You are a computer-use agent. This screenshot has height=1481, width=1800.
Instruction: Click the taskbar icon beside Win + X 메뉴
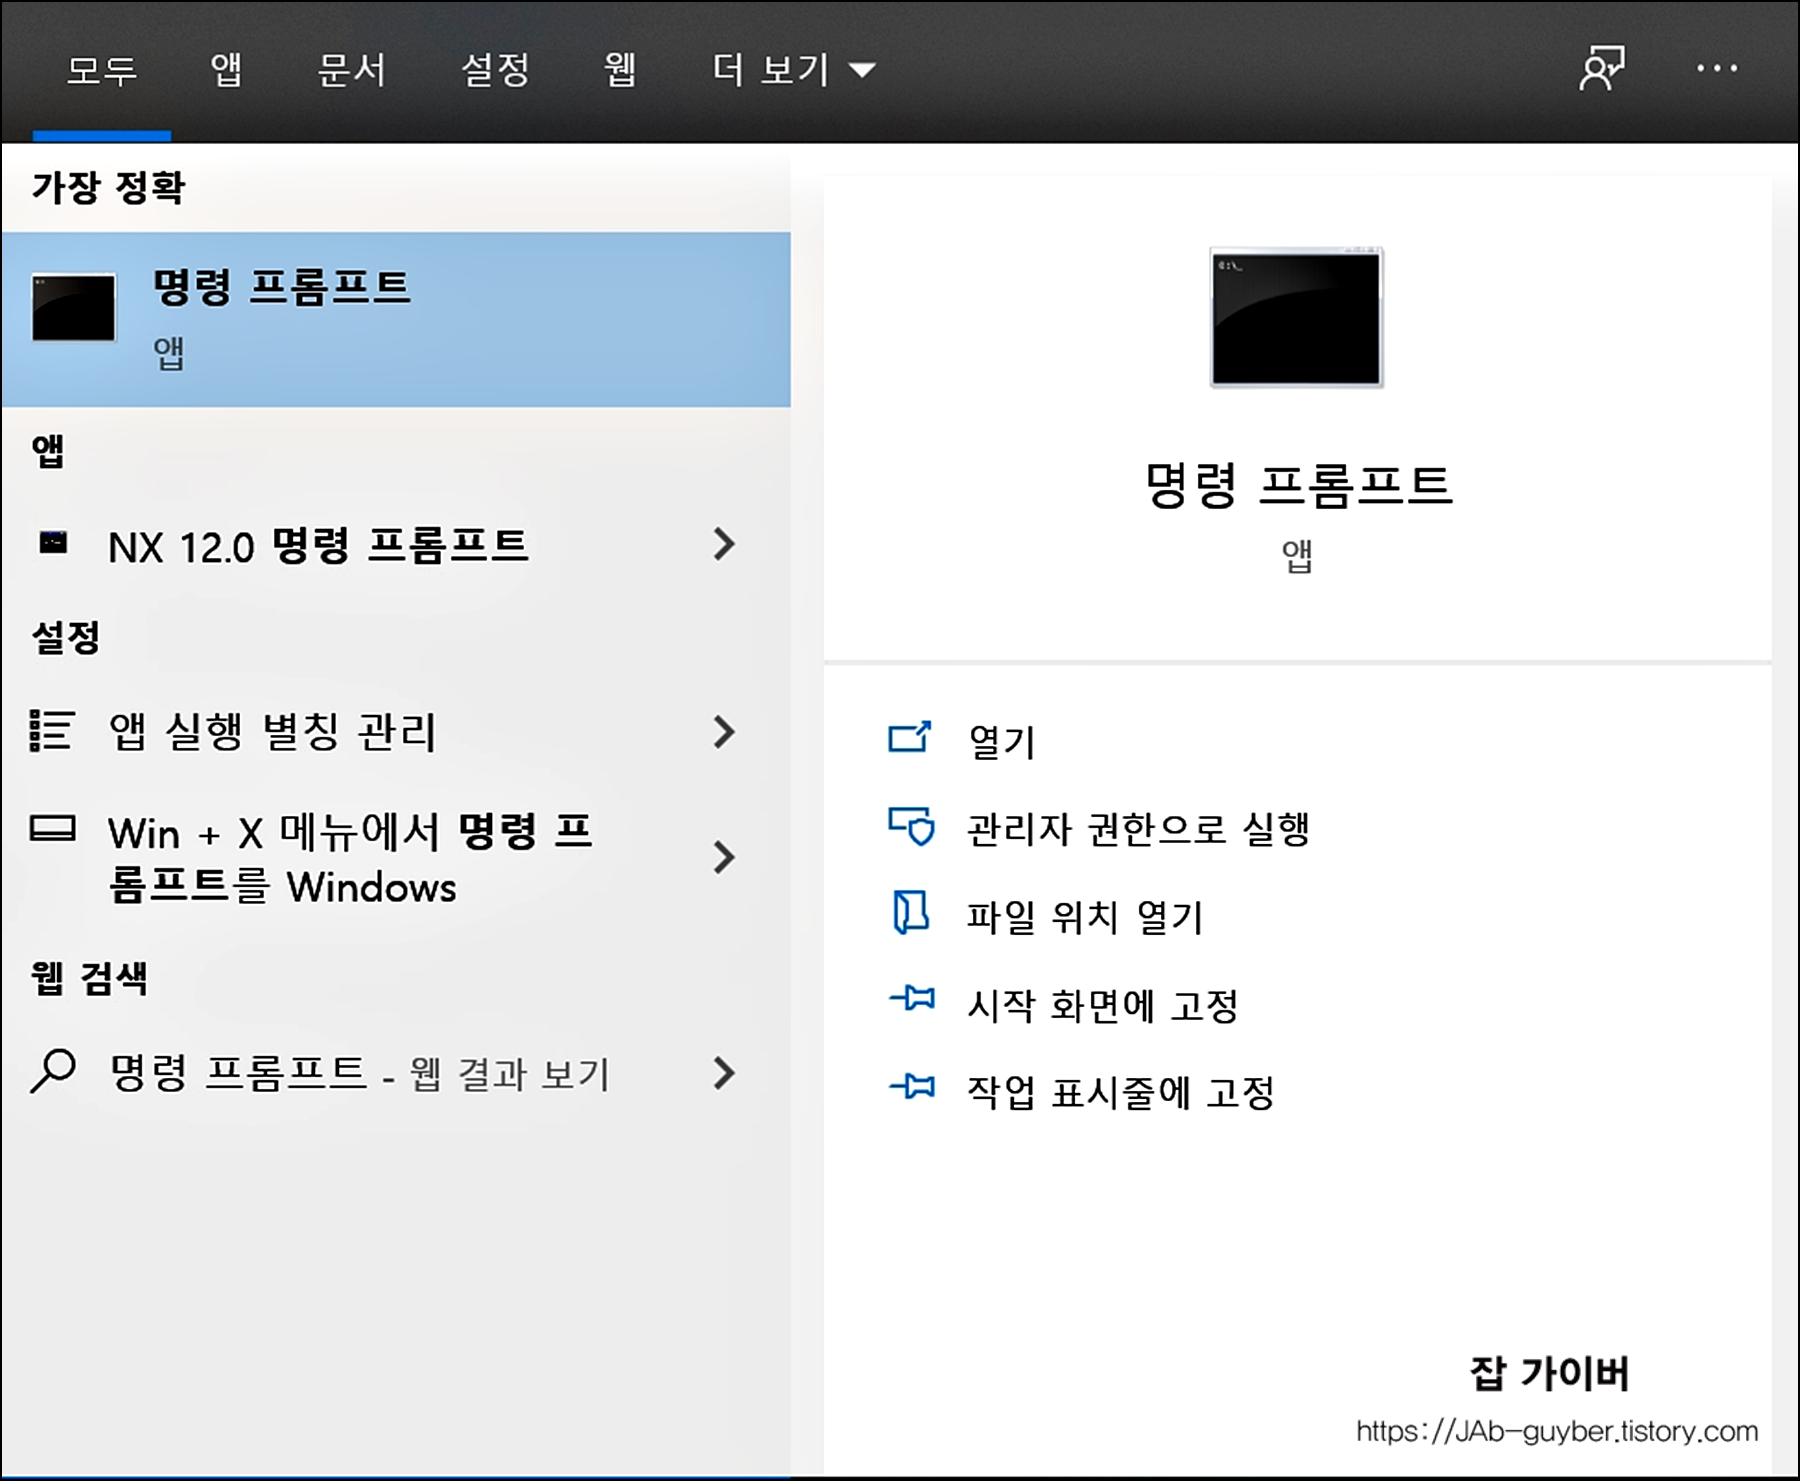53,829
